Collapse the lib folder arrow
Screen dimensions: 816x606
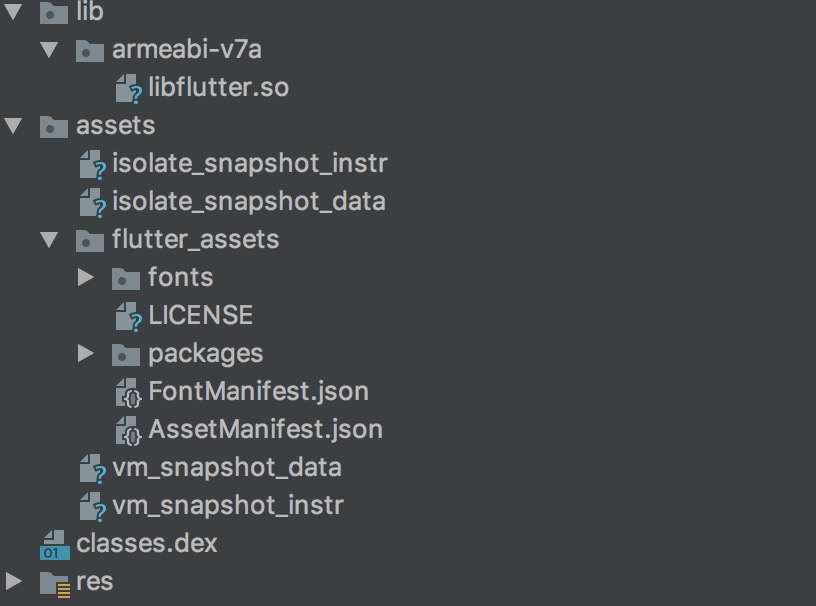pos(13,12)
